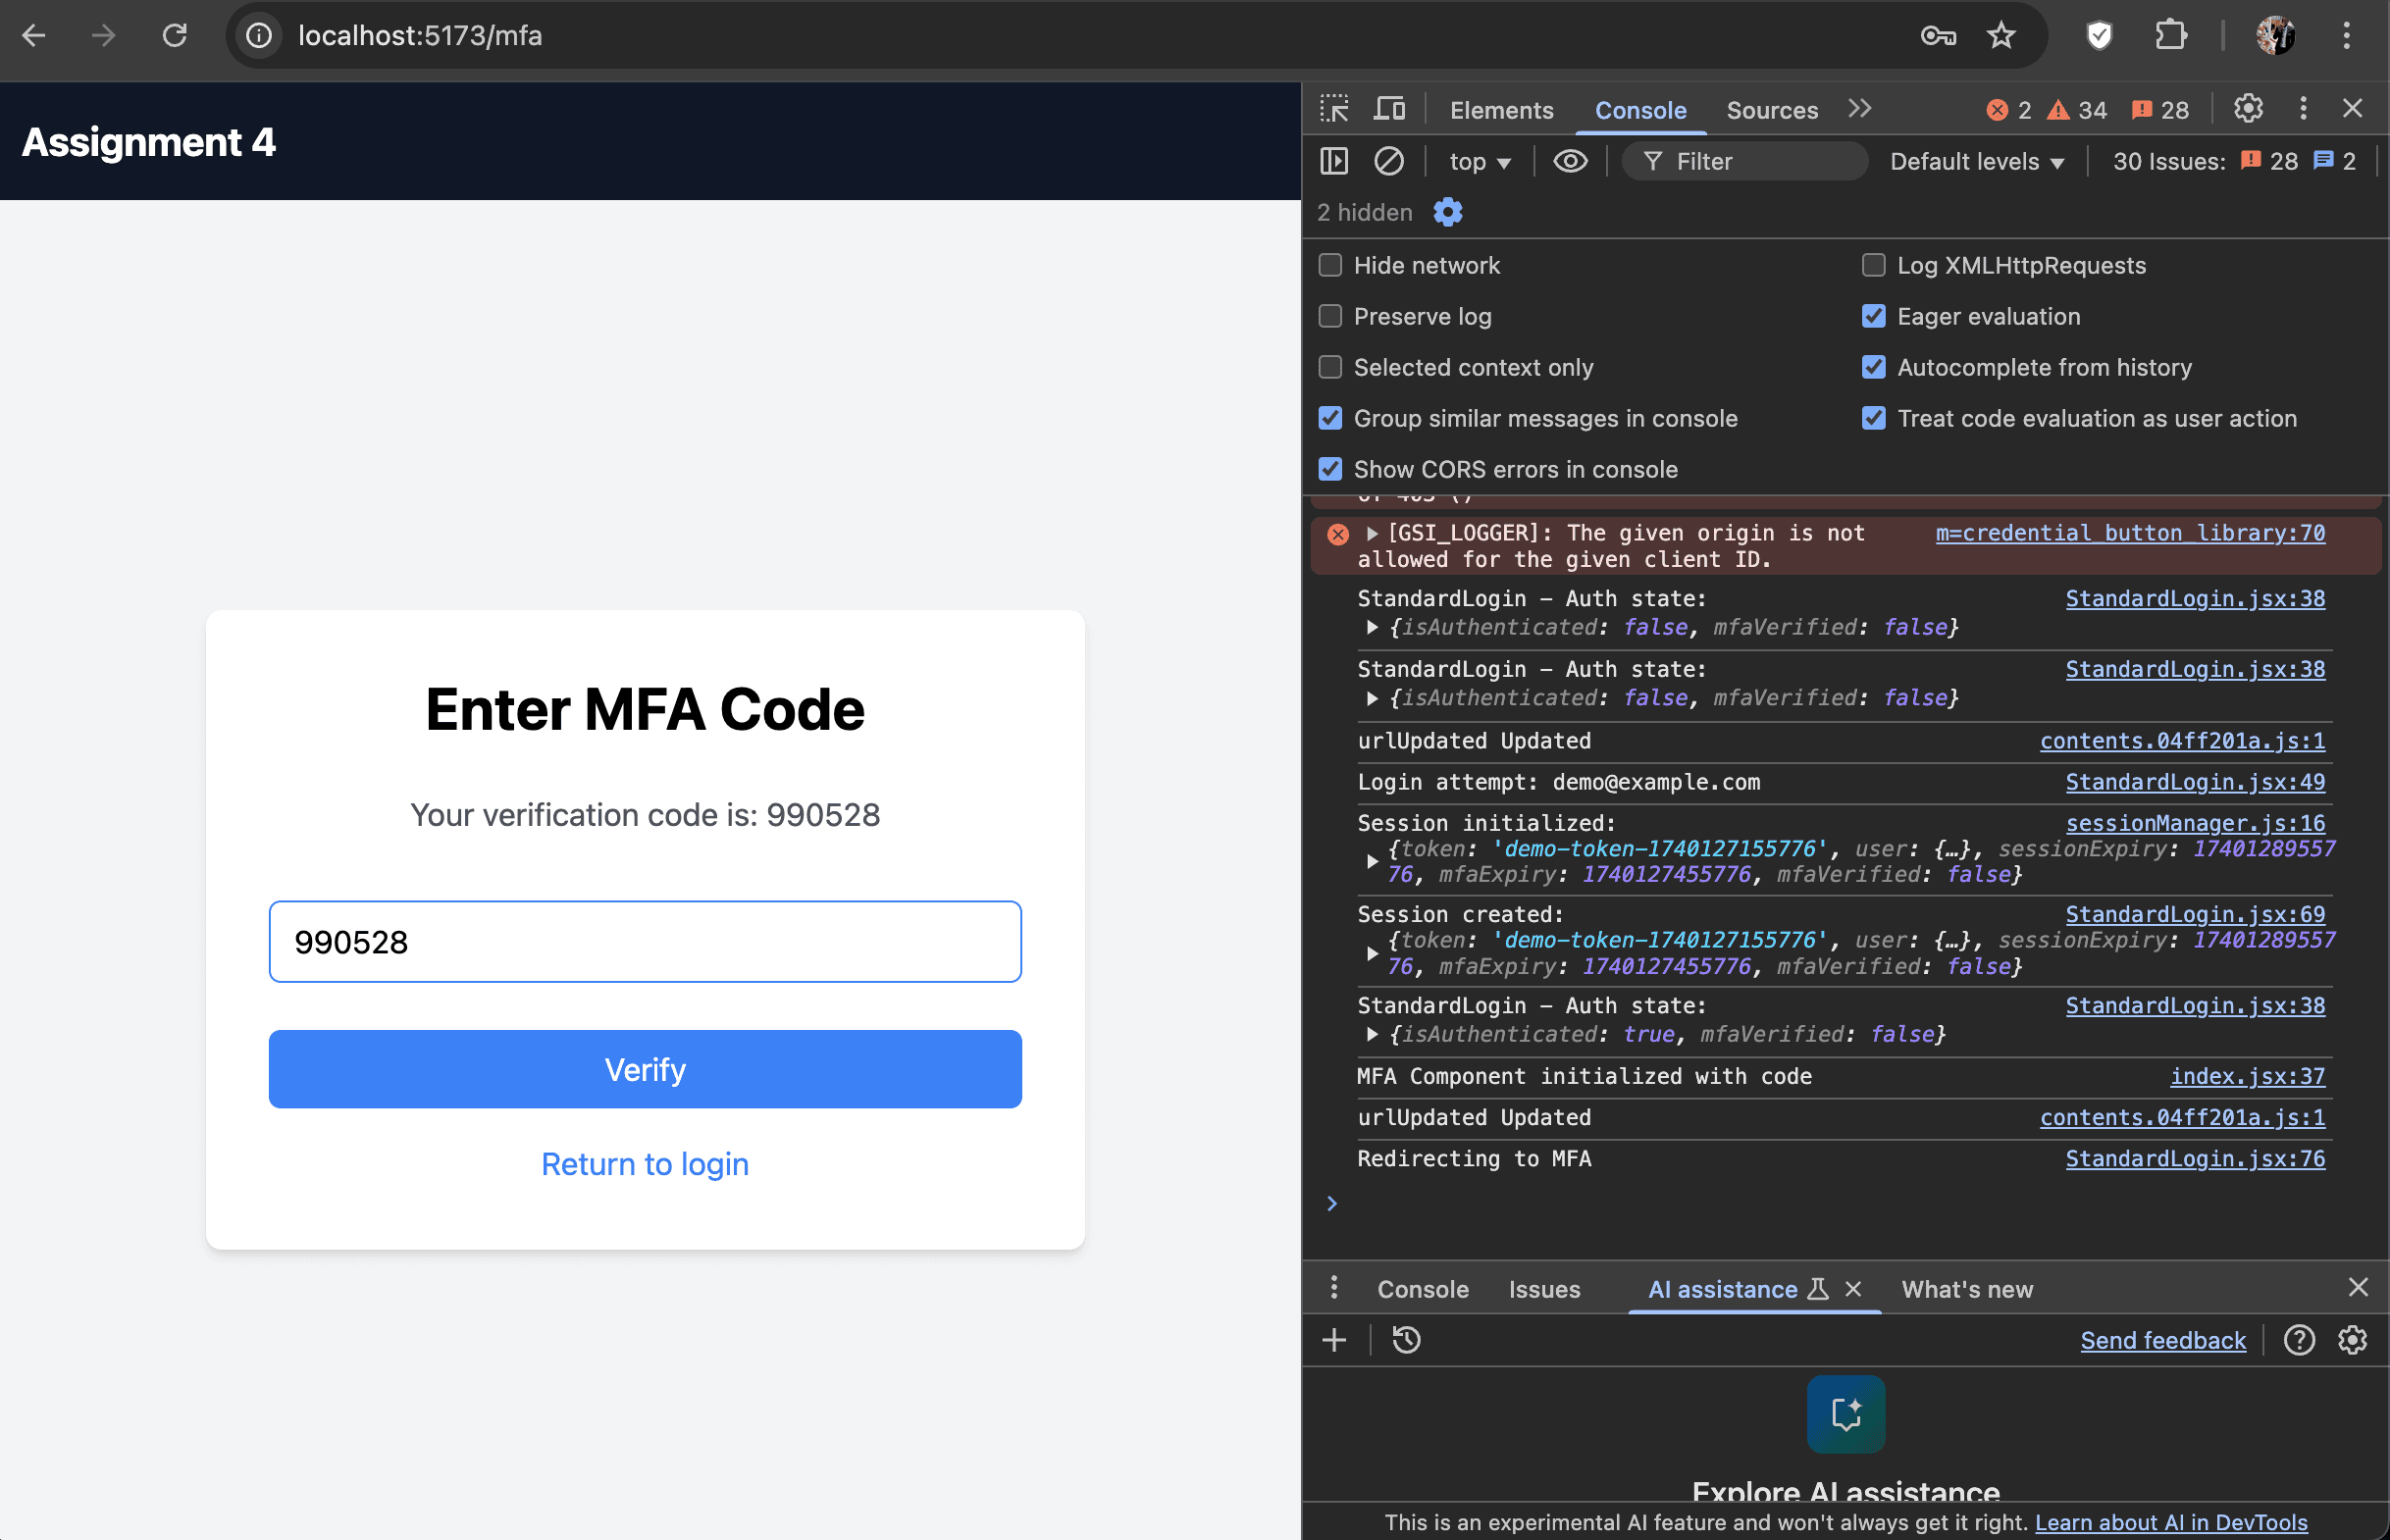Open the index.jsx:37 source link

2247,1076
